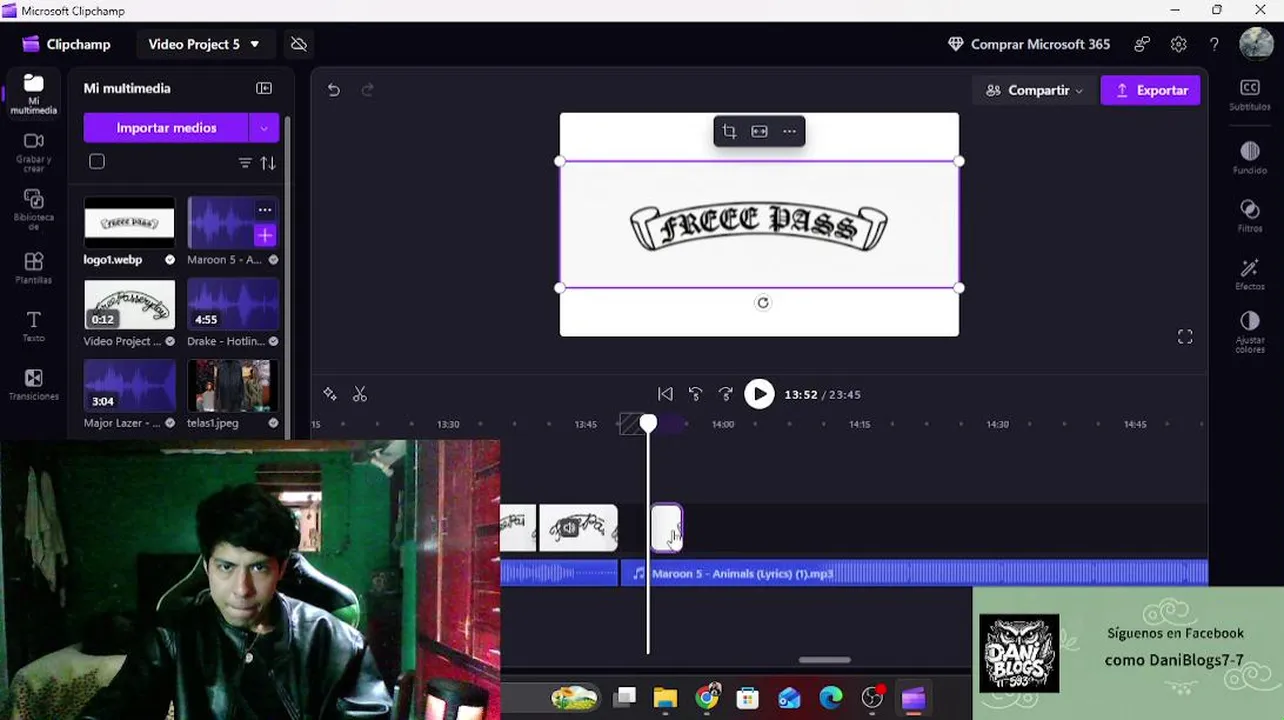Open Microsoft Edge in taskbar

(x=831, y=698)
